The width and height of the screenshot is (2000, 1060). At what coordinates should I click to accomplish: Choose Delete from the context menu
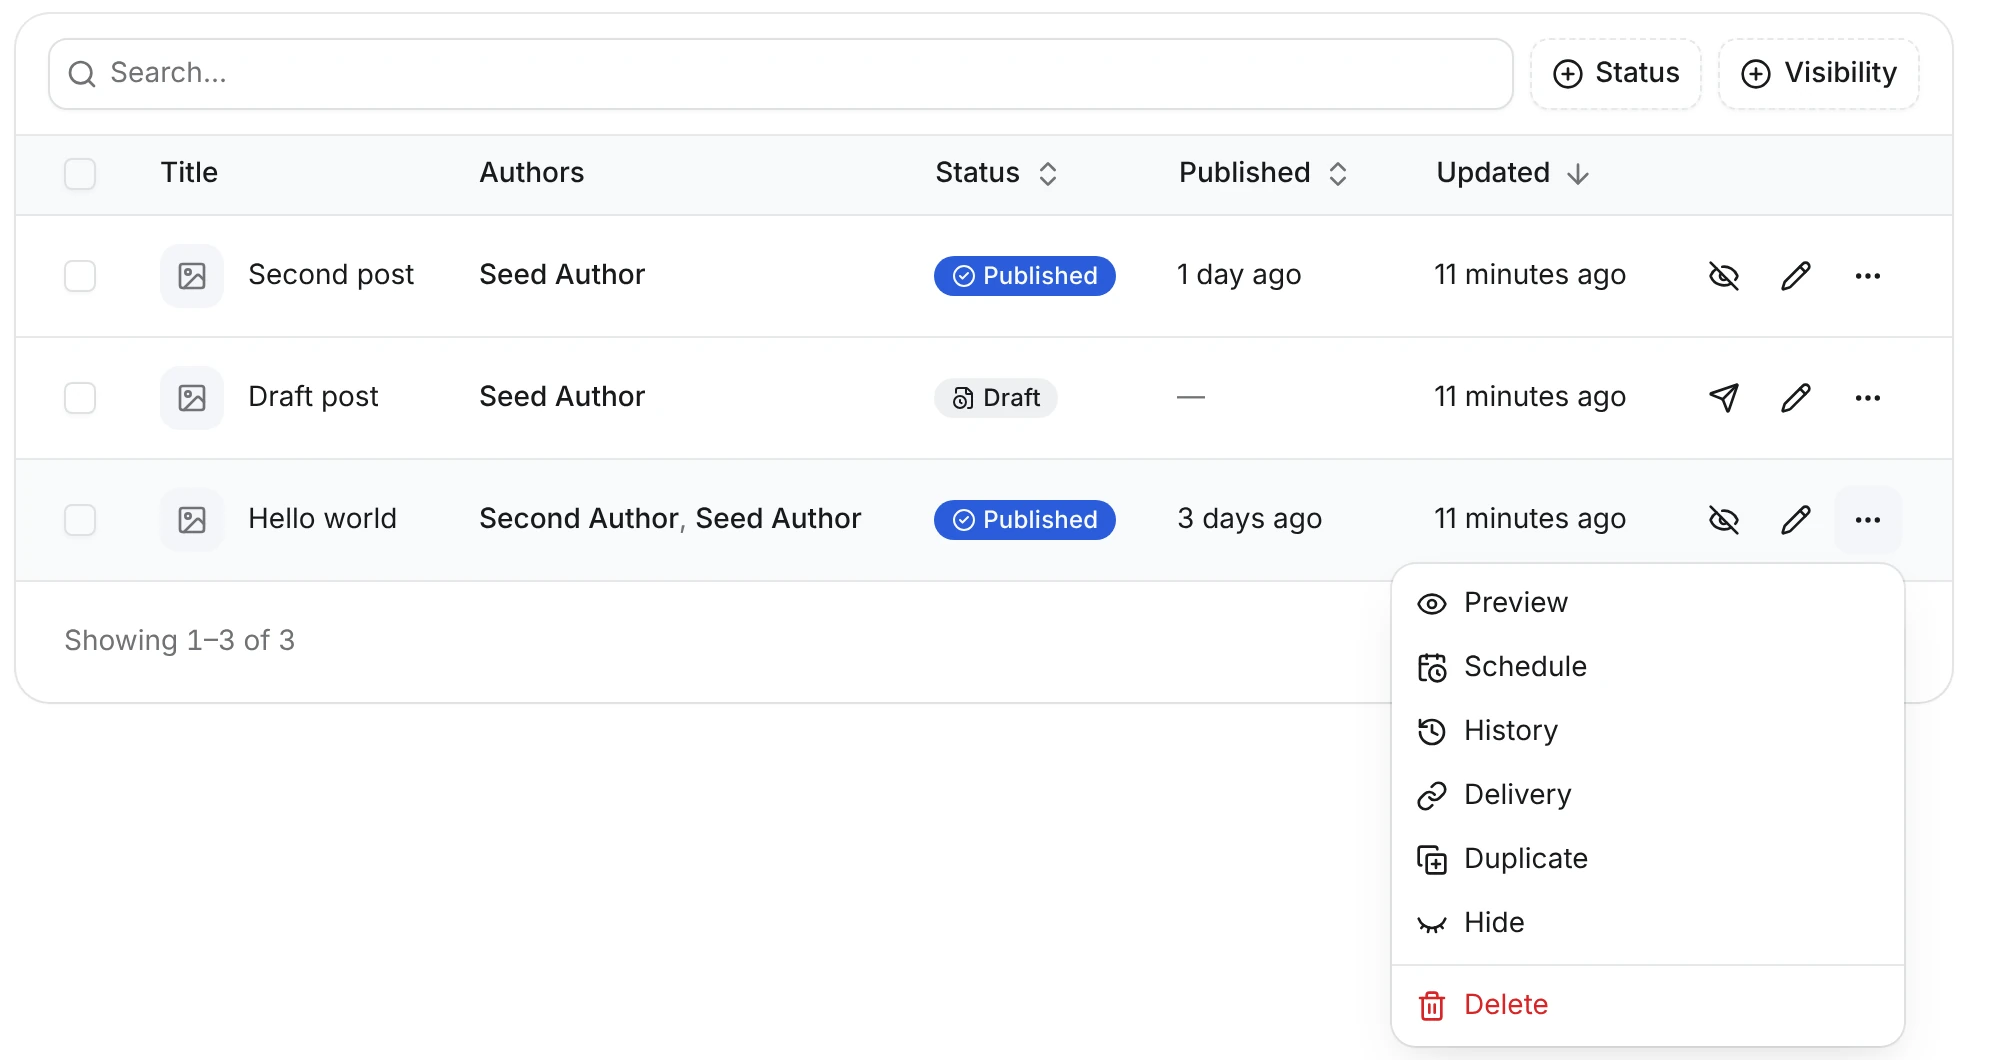pos(1648,1005)
